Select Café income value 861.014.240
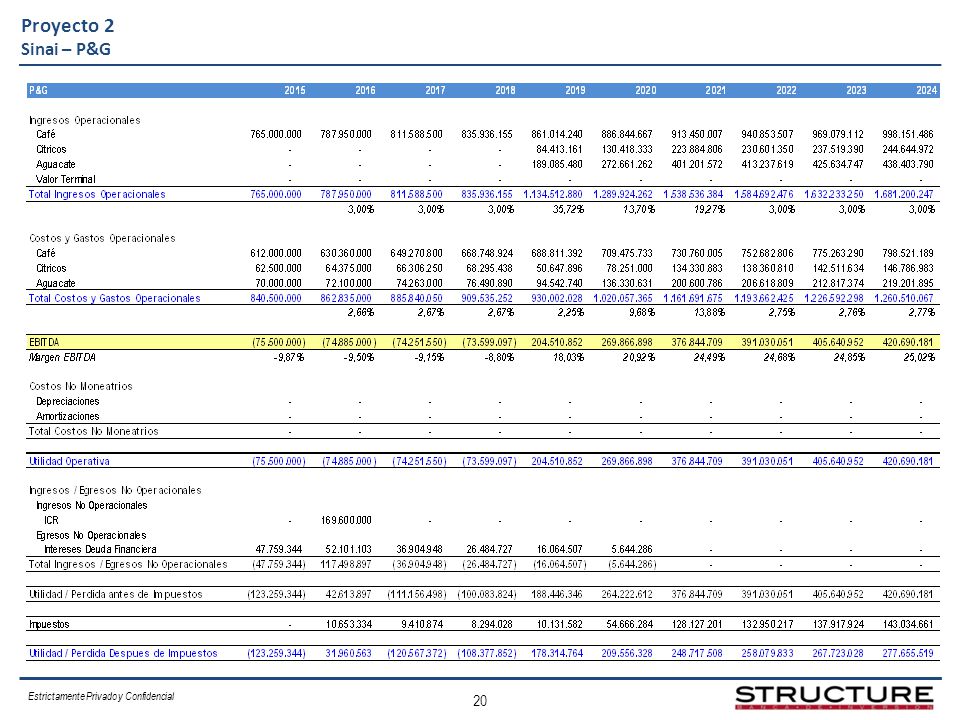The width and height of the screenshot is (960, 720). point(557,134)
